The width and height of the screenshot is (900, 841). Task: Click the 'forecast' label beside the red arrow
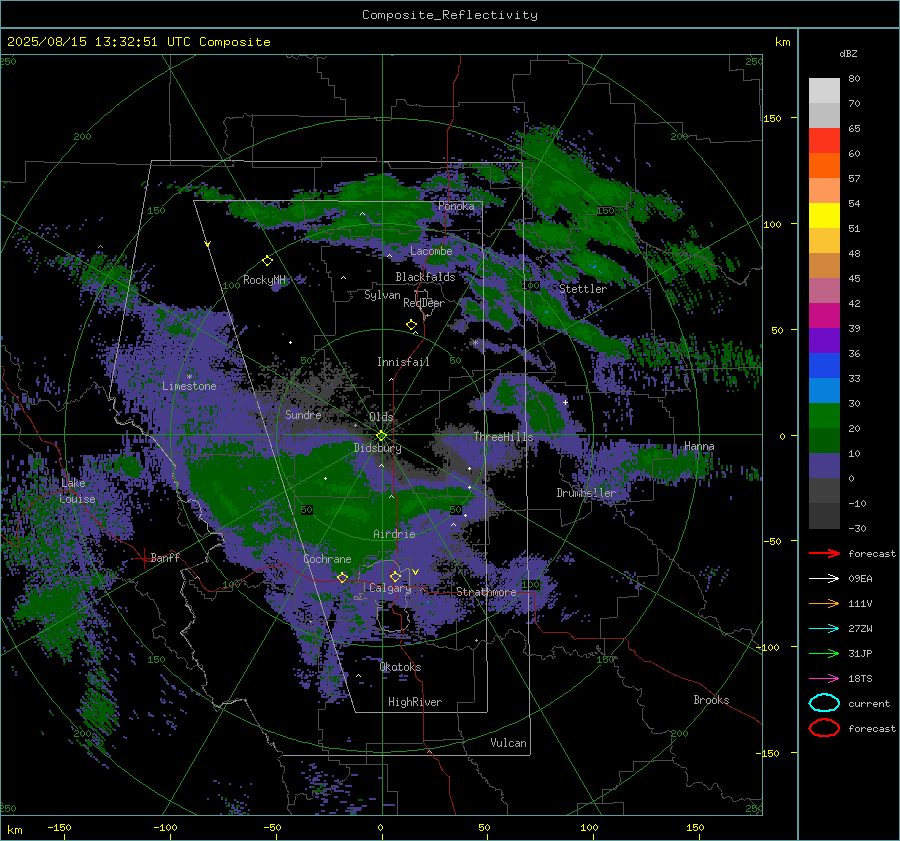[x=872, y=553]
